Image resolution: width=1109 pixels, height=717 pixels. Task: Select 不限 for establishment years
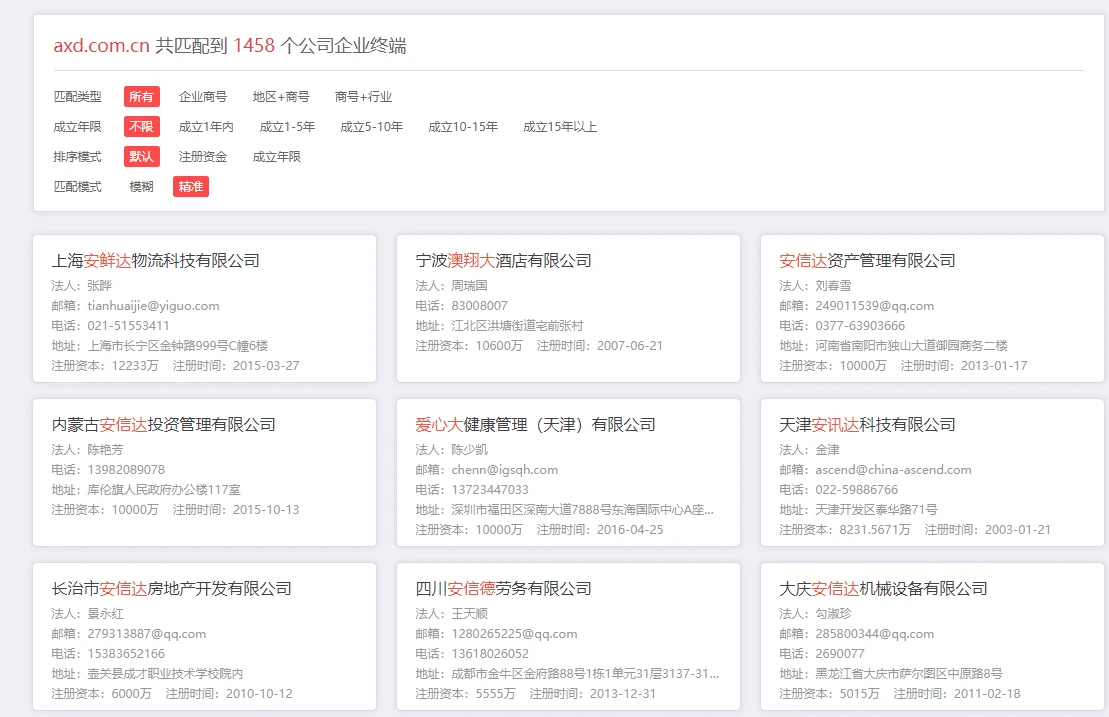(141, 127)
